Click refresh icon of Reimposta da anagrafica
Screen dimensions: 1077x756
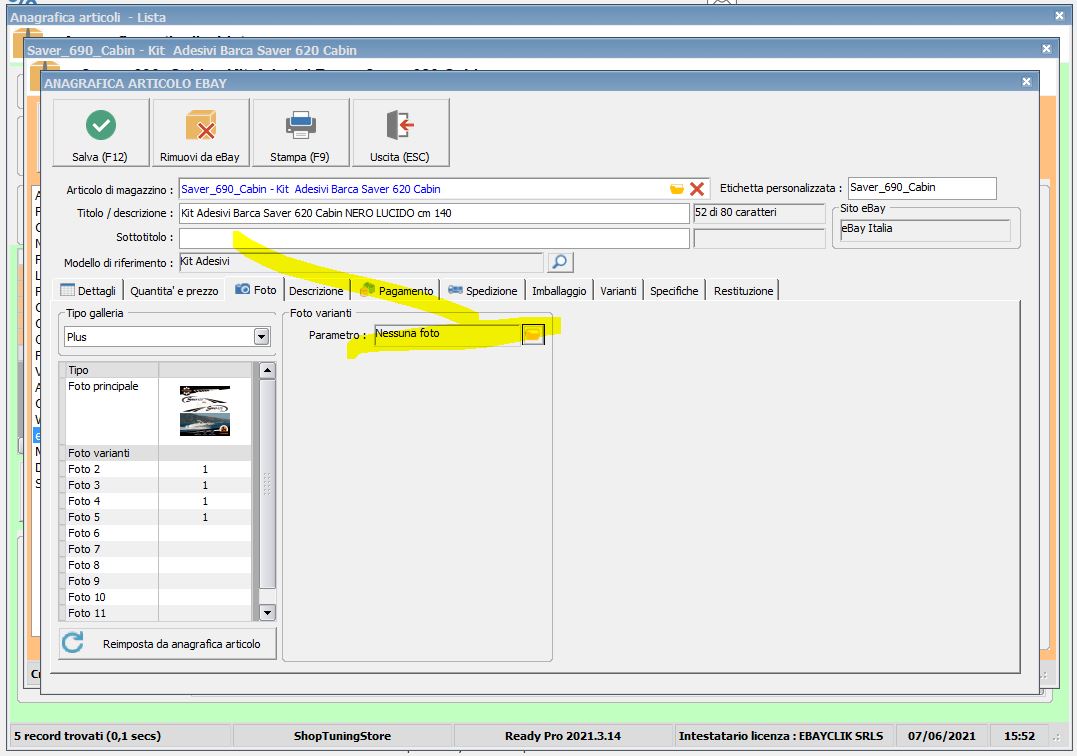(73, 643)
